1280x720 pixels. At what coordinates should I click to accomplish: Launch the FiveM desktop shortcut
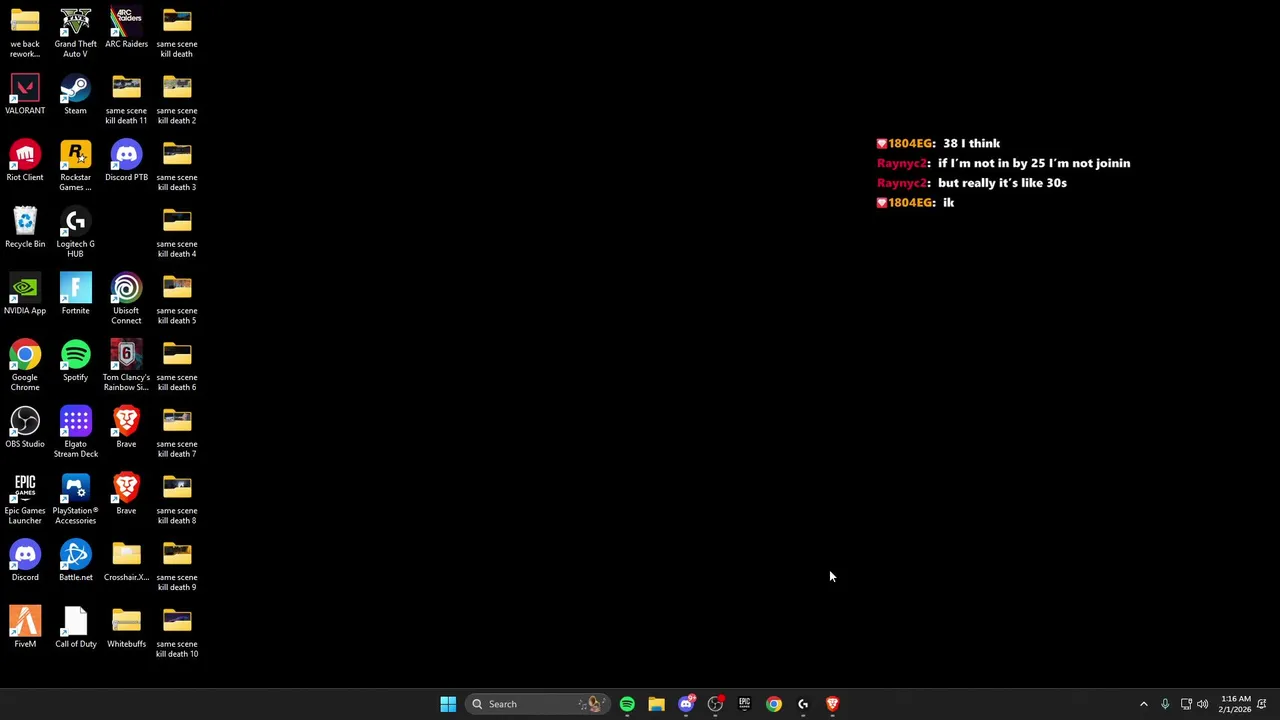pyautogui.click(x=25, y=628)
